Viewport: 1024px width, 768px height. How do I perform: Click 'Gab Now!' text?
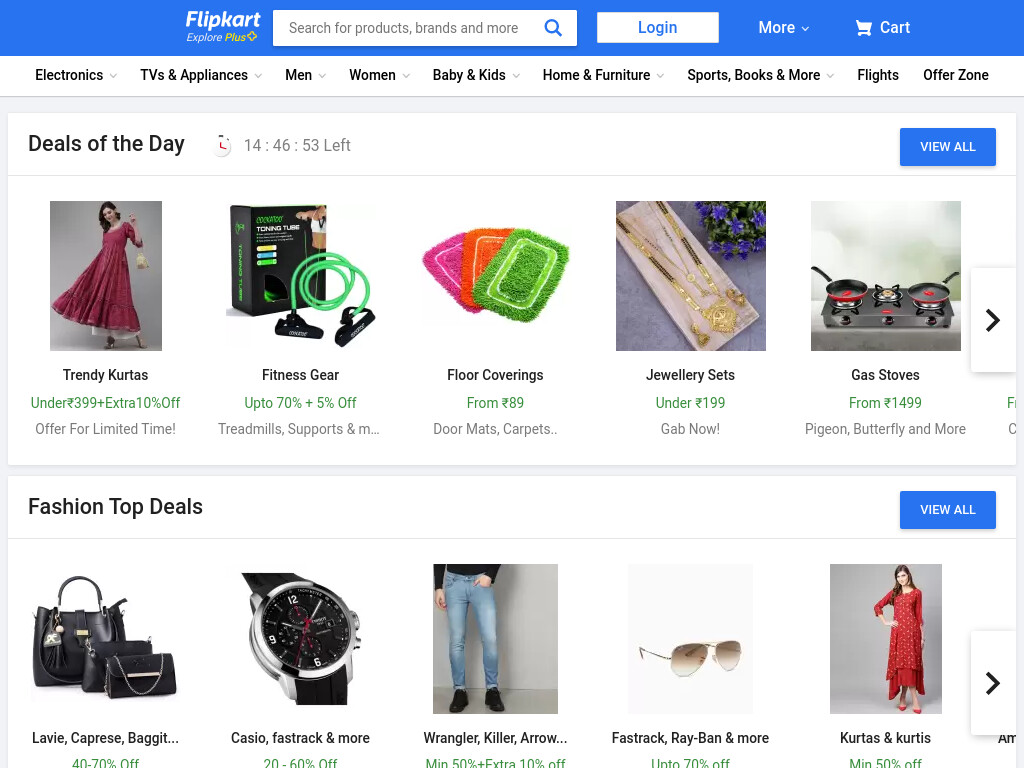pos(690,429)
